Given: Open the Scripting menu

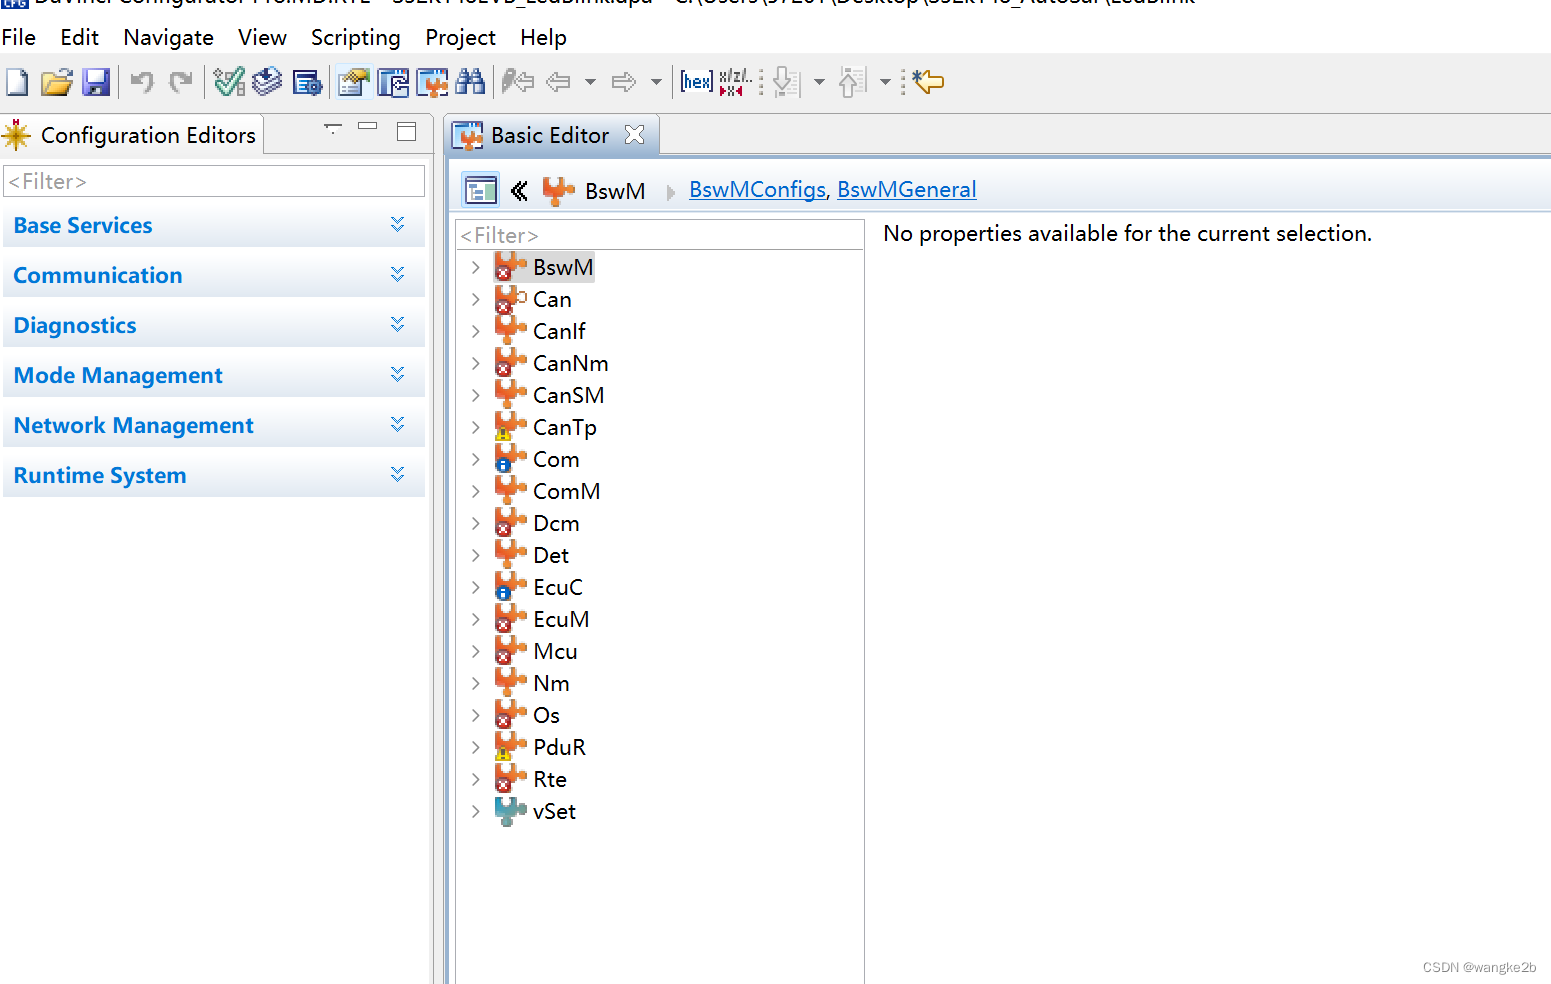Looking at the screenshot, I should coord(356,38).
